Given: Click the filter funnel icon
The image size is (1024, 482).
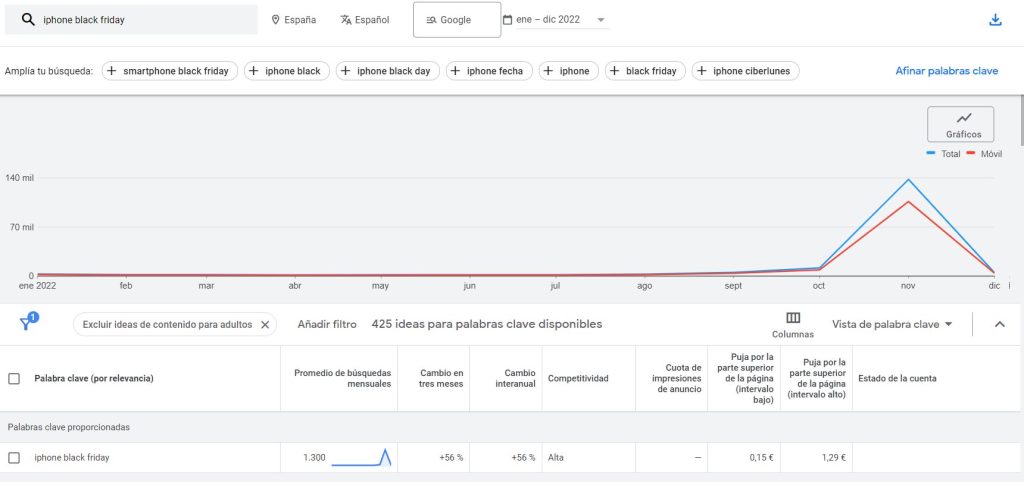Looking at the screenshot, I should click(27, 322).
